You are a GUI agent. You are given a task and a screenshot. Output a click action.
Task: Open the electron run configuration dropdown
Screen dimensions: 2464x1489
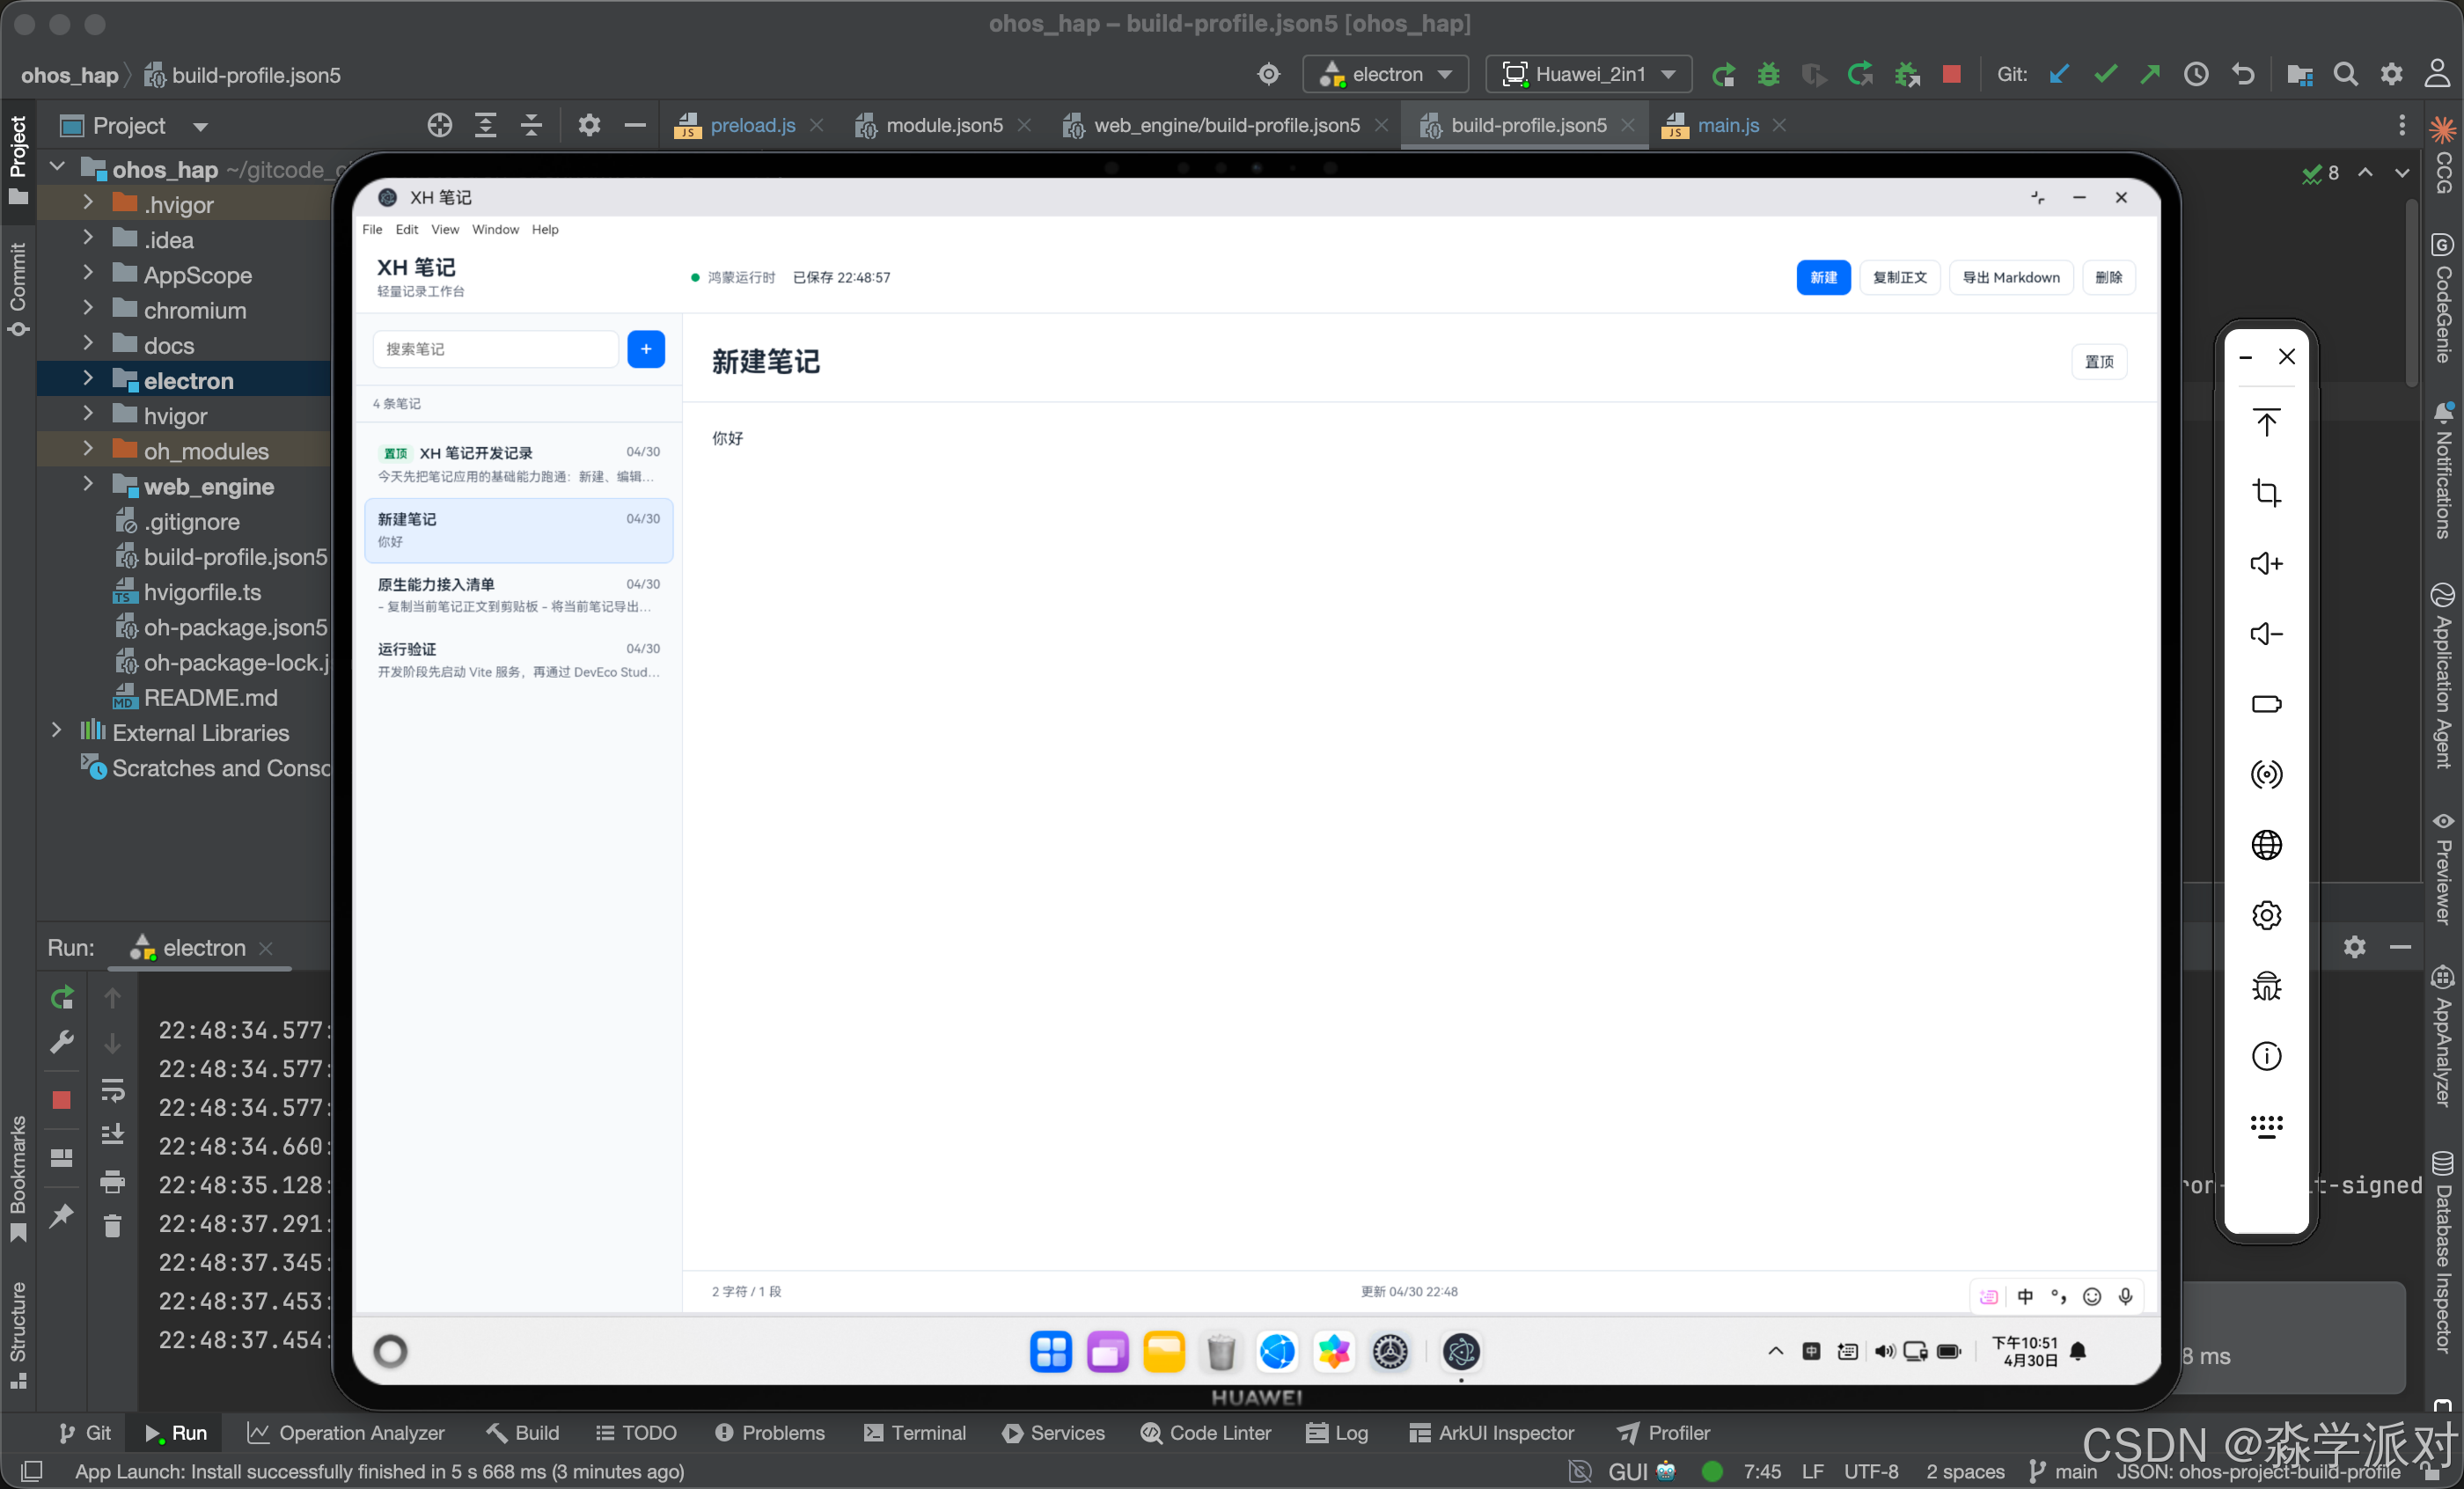coord(1385,75)
